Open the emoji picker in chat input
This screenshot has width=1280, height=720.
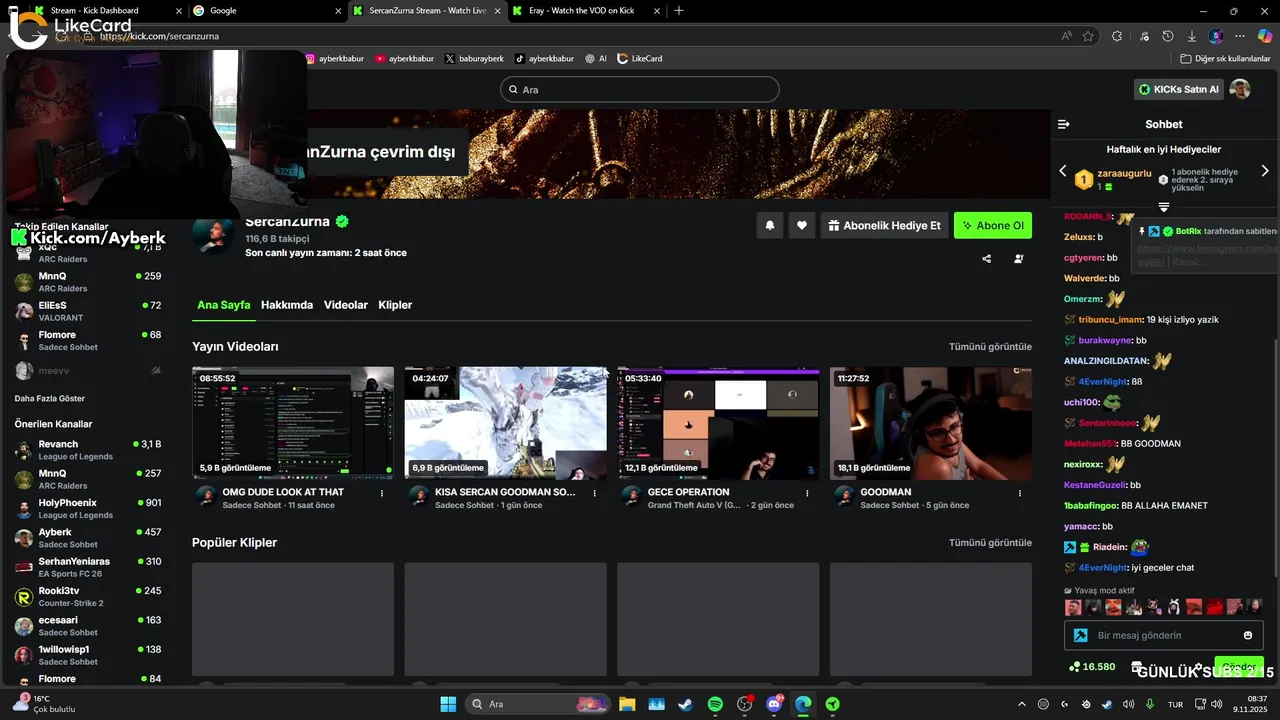[1247, 635]
